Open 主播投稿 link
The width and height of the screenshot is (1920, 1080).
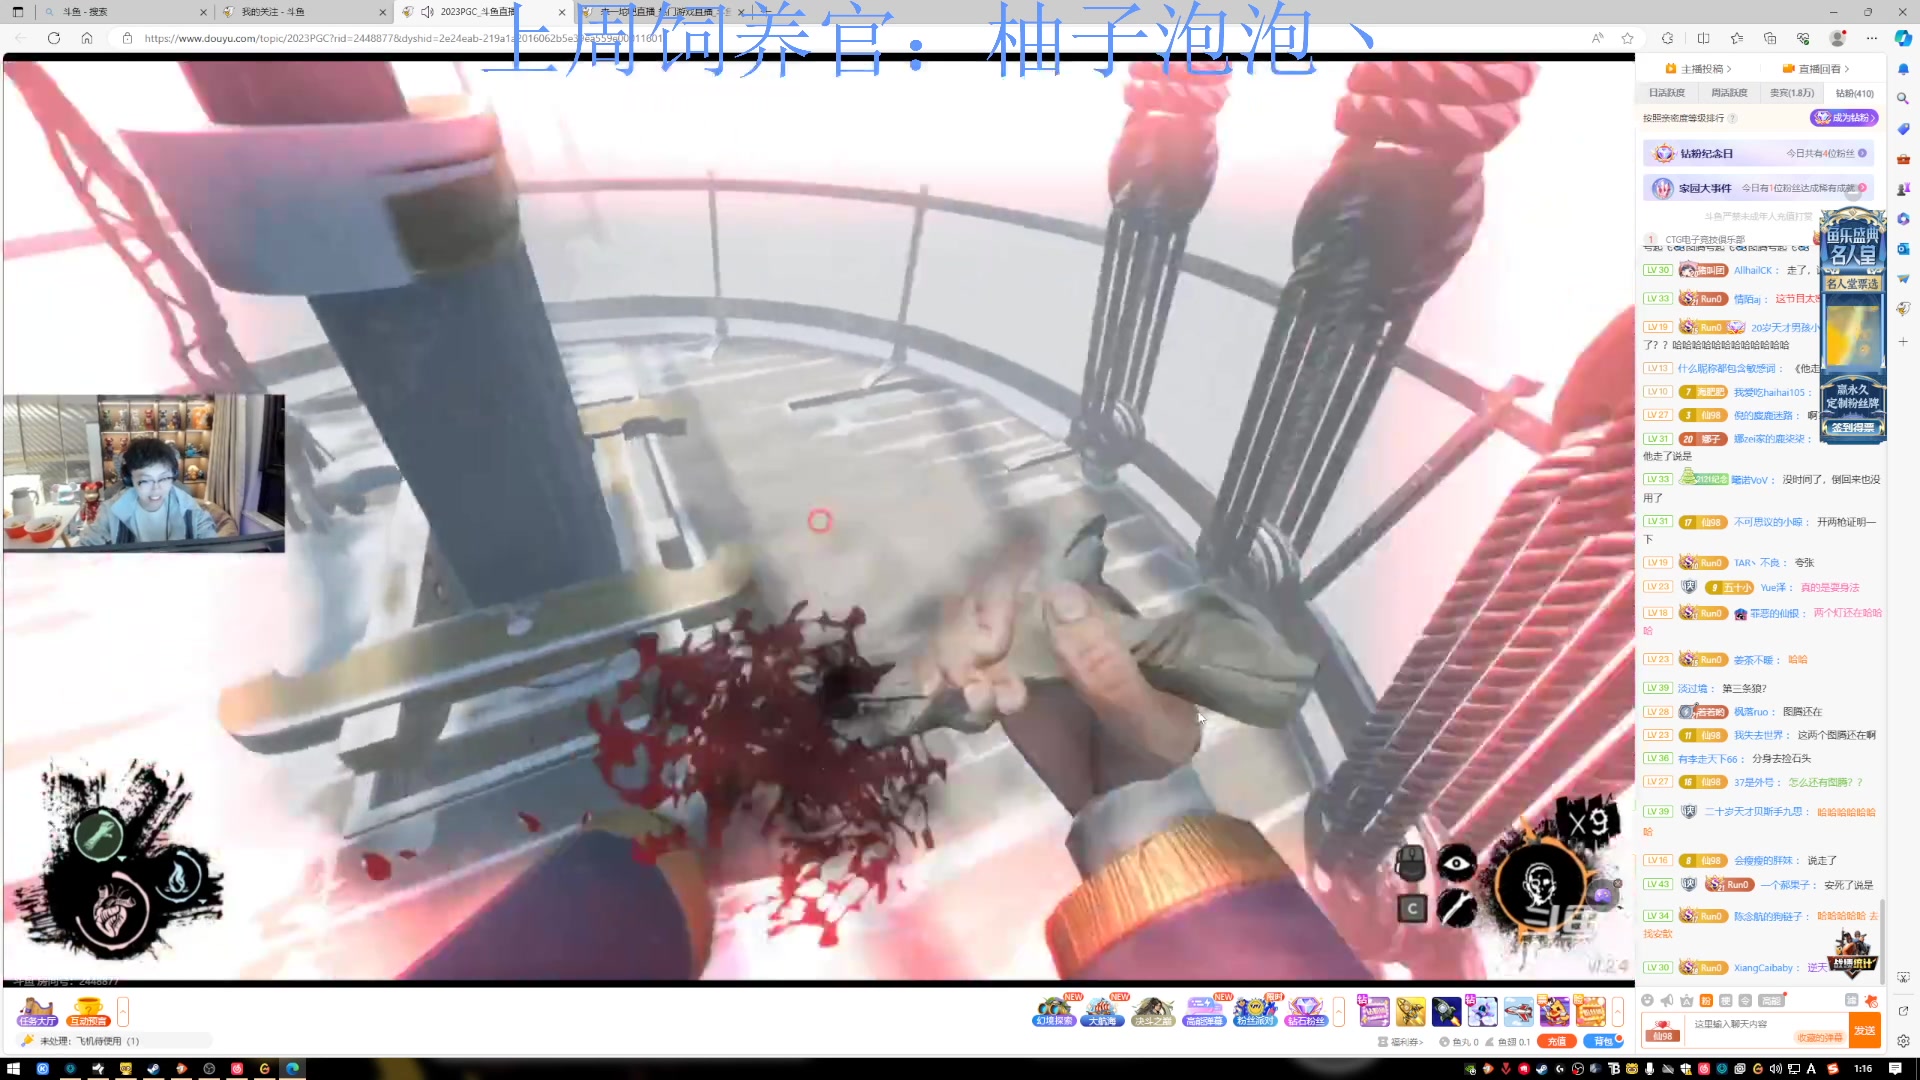click(1698, 69)
